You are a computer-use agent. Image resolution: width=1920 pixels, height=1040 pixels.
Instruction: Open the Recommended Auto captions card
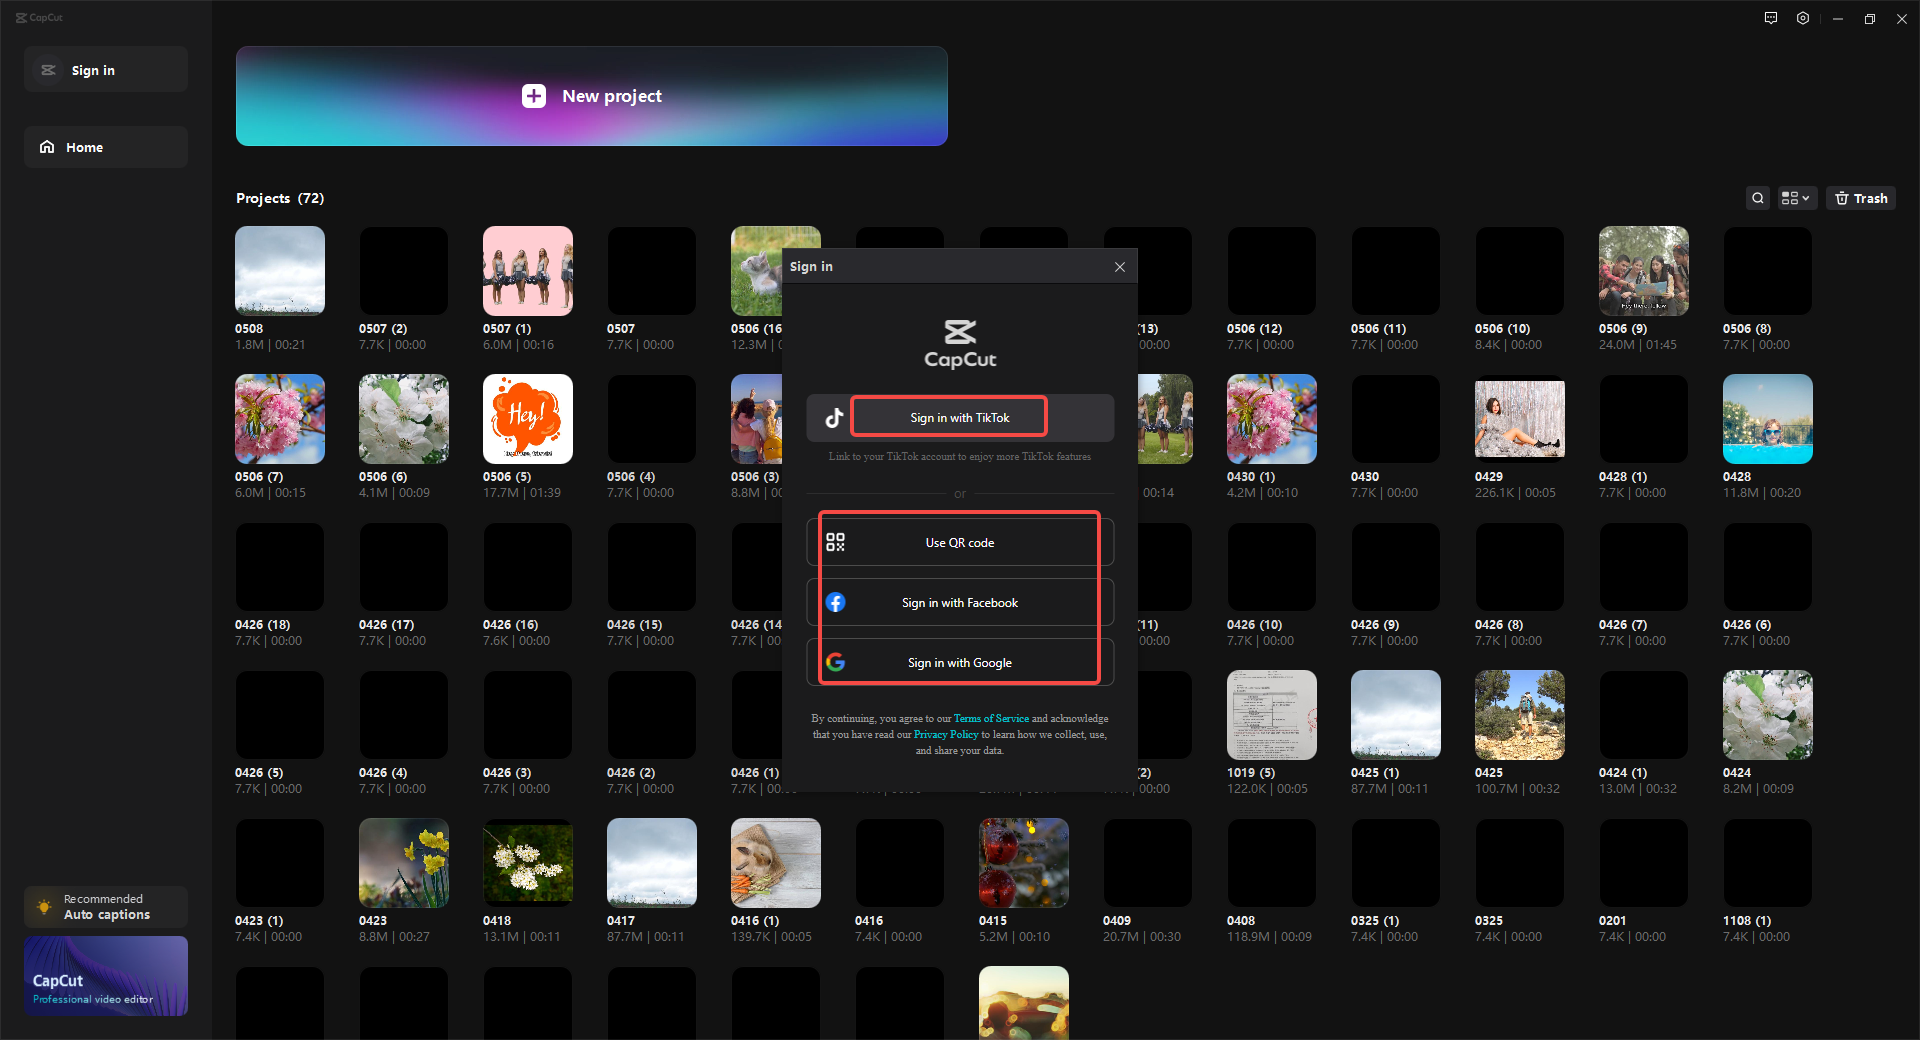tap(106, 907)
